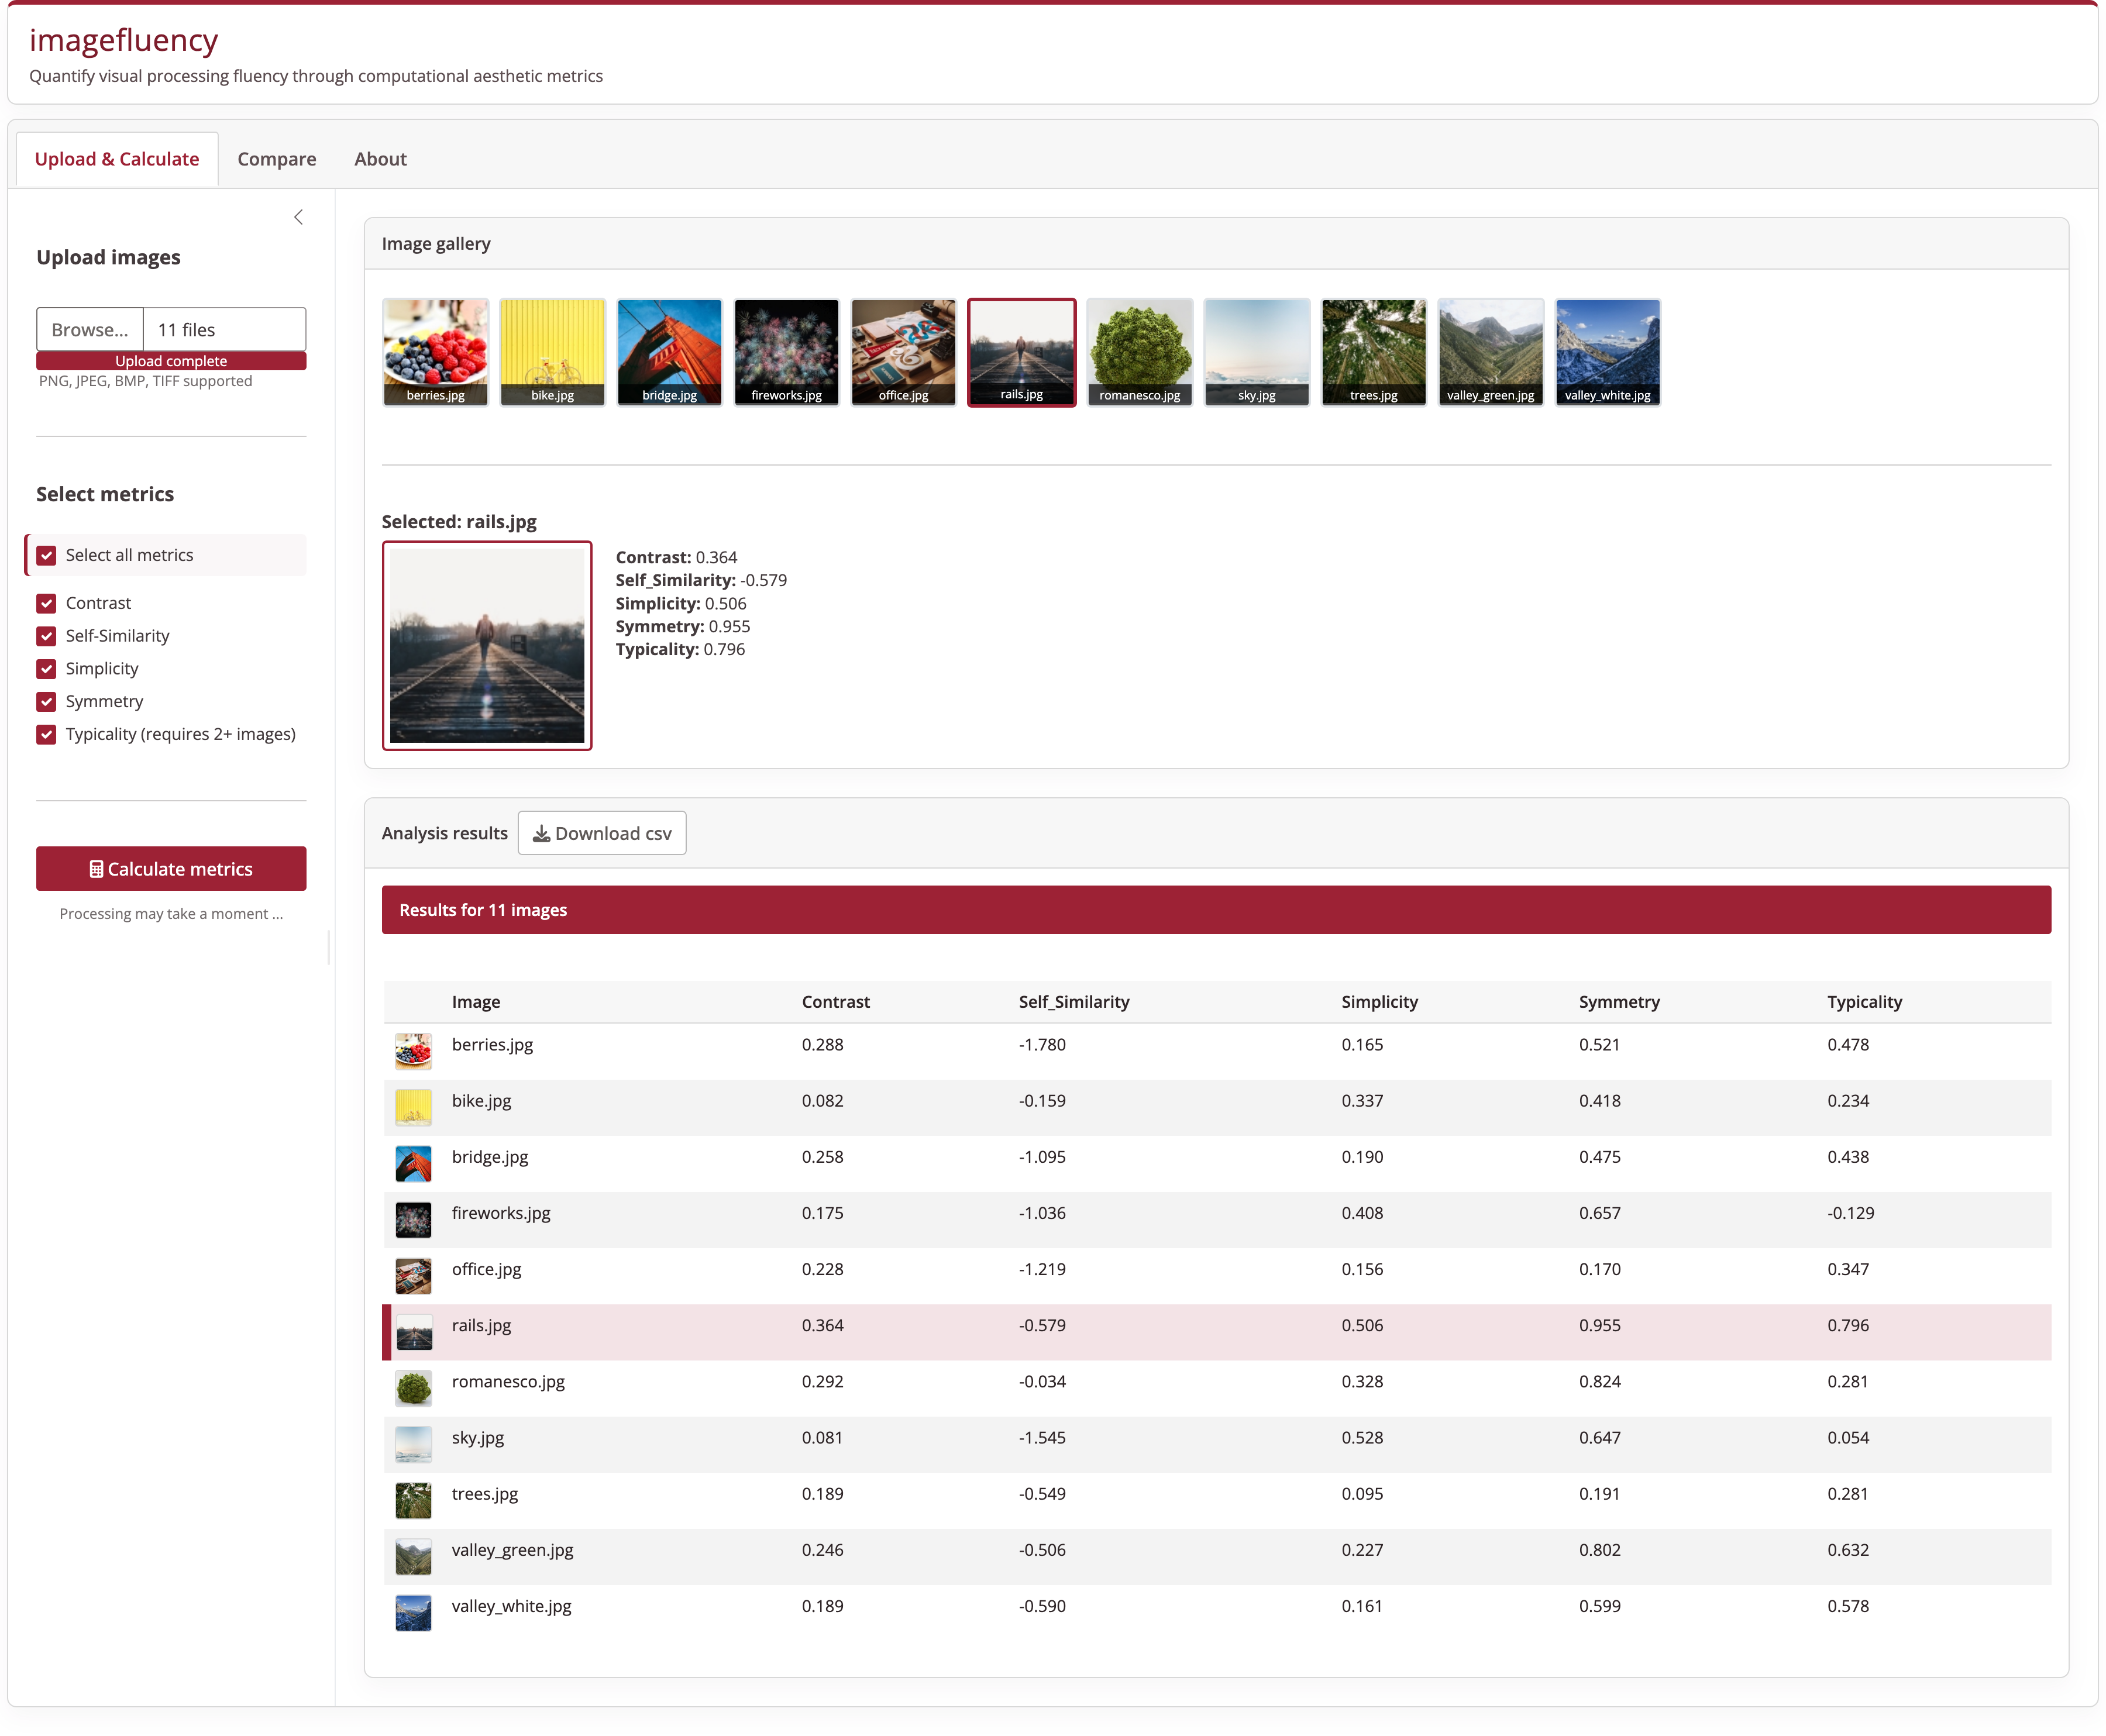The width and height of the screenshot is (2106, 1736).
Task: Collapse the Upload images sidebar
Action: tap(298, 216)
